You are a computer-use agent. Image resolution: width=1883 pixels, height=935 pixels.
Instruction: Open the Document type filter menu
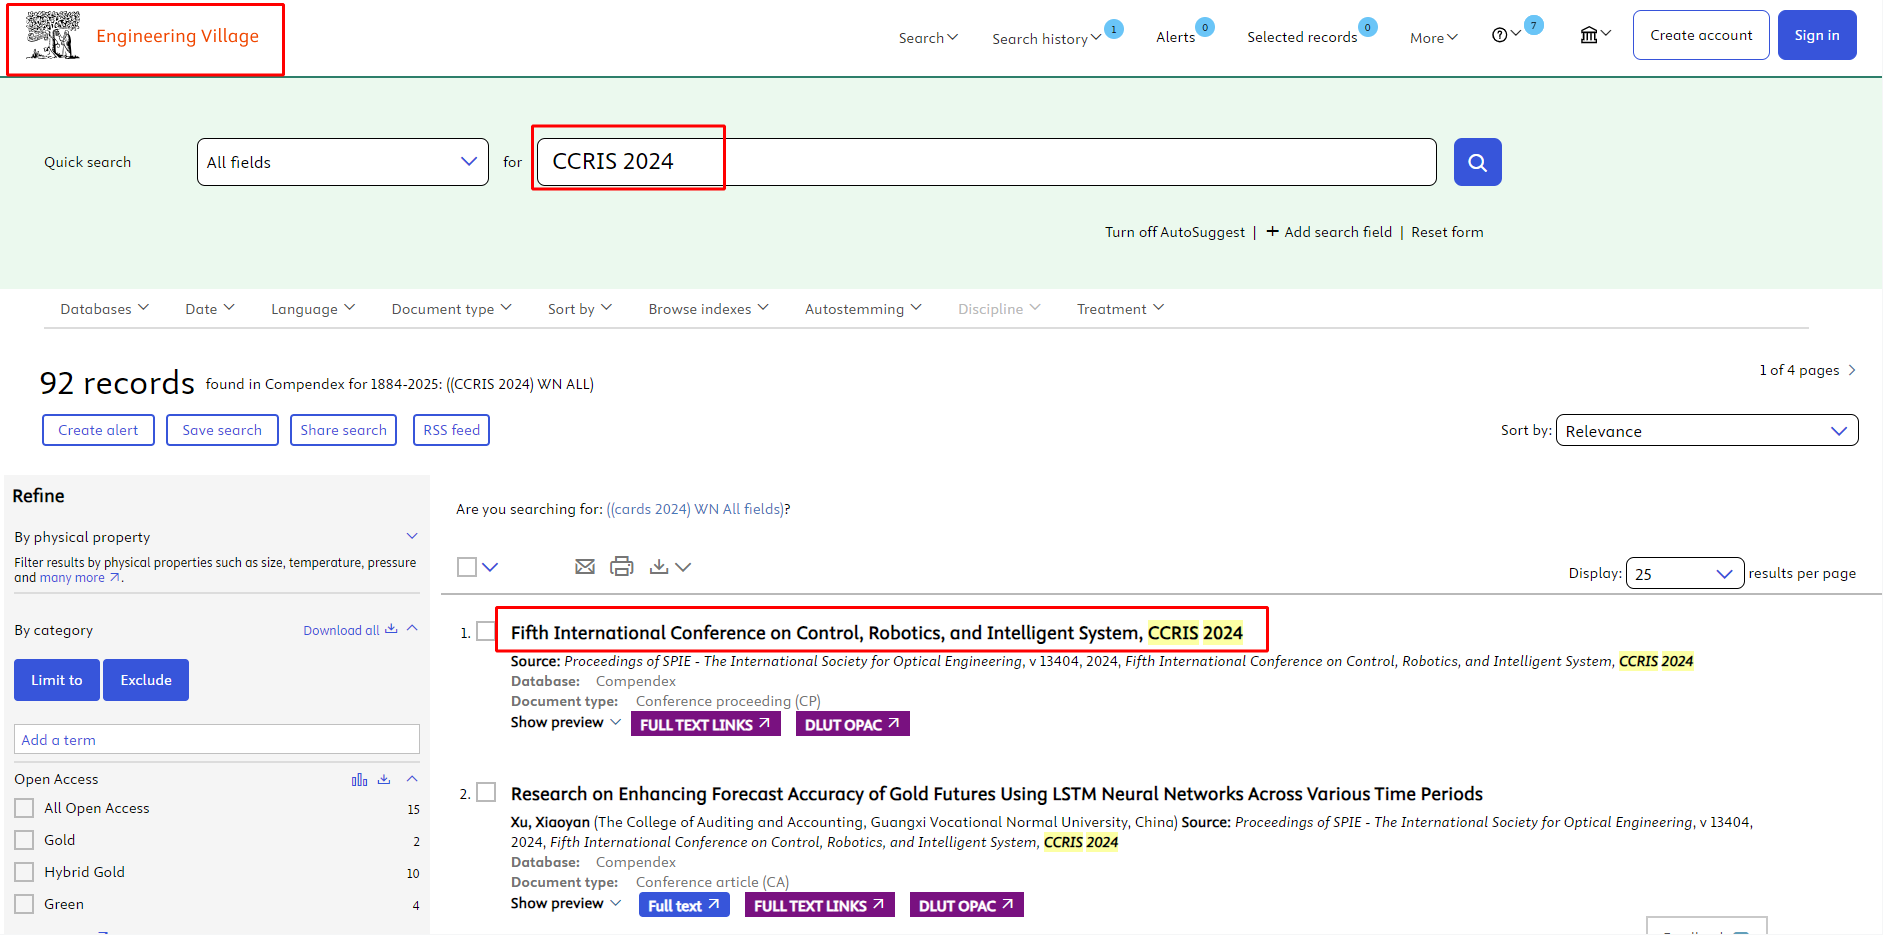coord(452,309)
